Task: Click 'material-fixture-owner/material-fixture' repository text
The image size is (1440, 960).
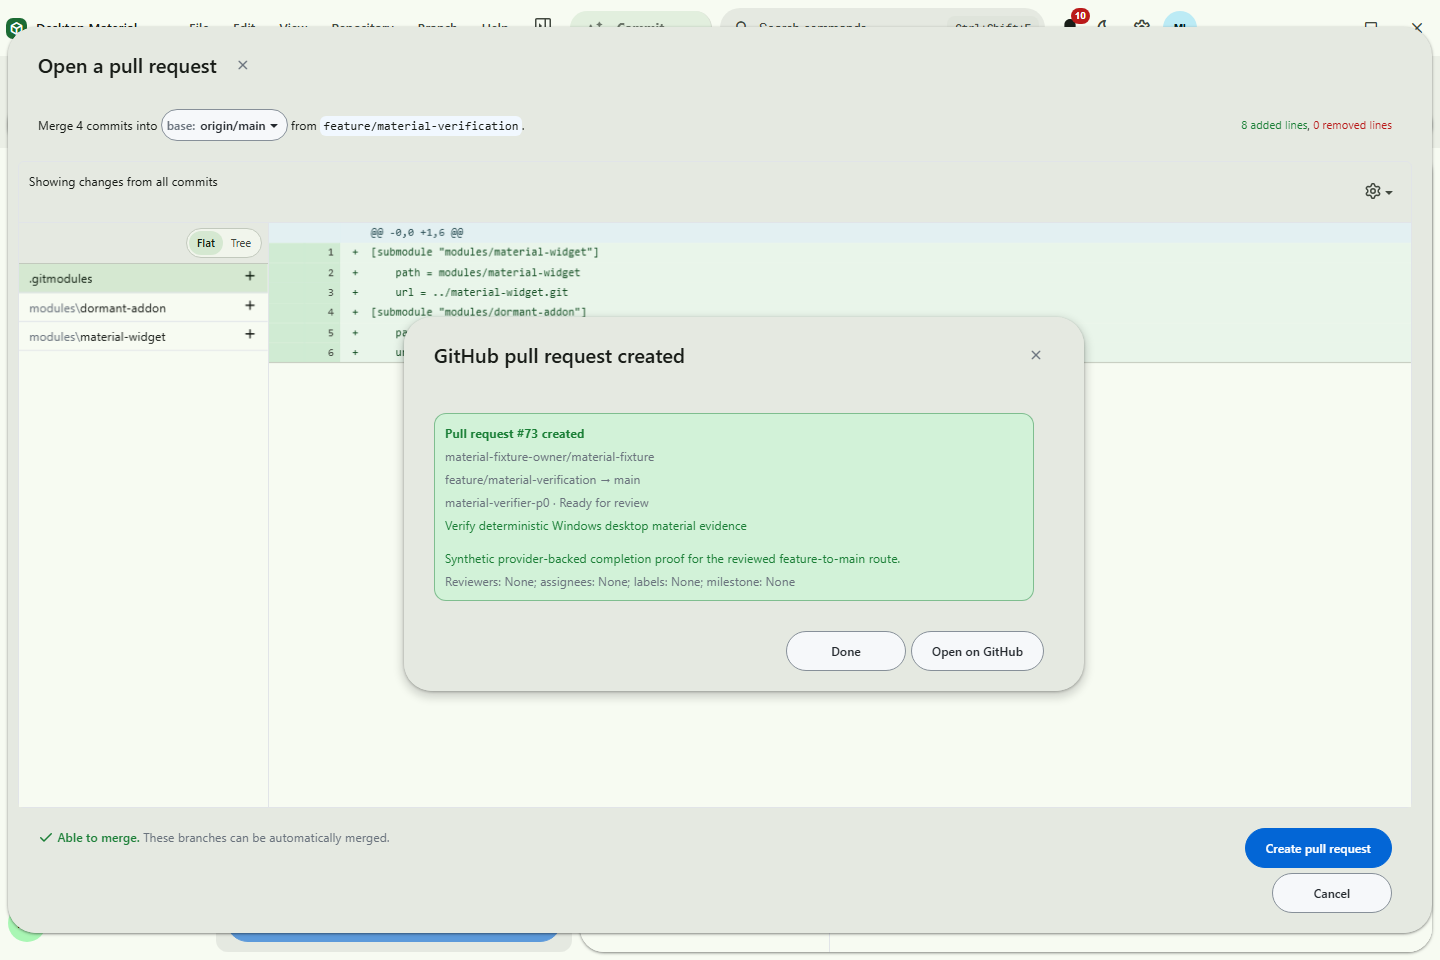Action: (549, 457)
